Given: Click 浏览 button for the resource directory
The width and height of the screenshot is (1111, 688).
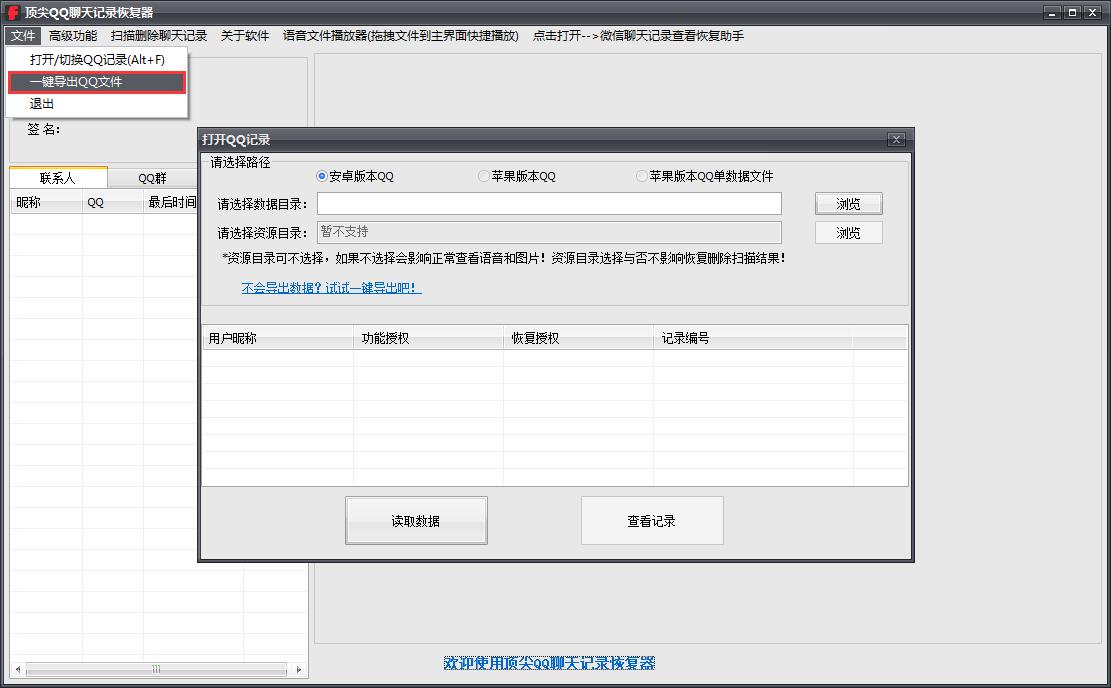Looking at the screenshot, I should [848, 232].
